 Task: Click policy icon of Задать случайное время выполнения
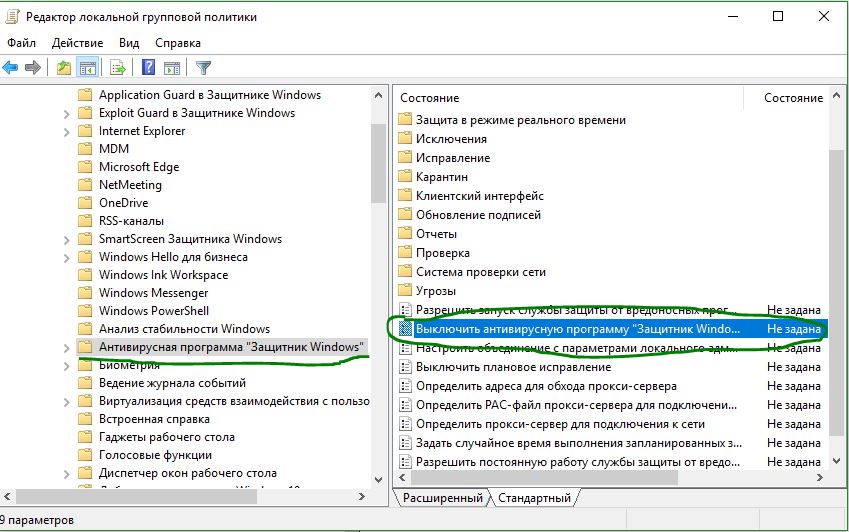[405, 443]
